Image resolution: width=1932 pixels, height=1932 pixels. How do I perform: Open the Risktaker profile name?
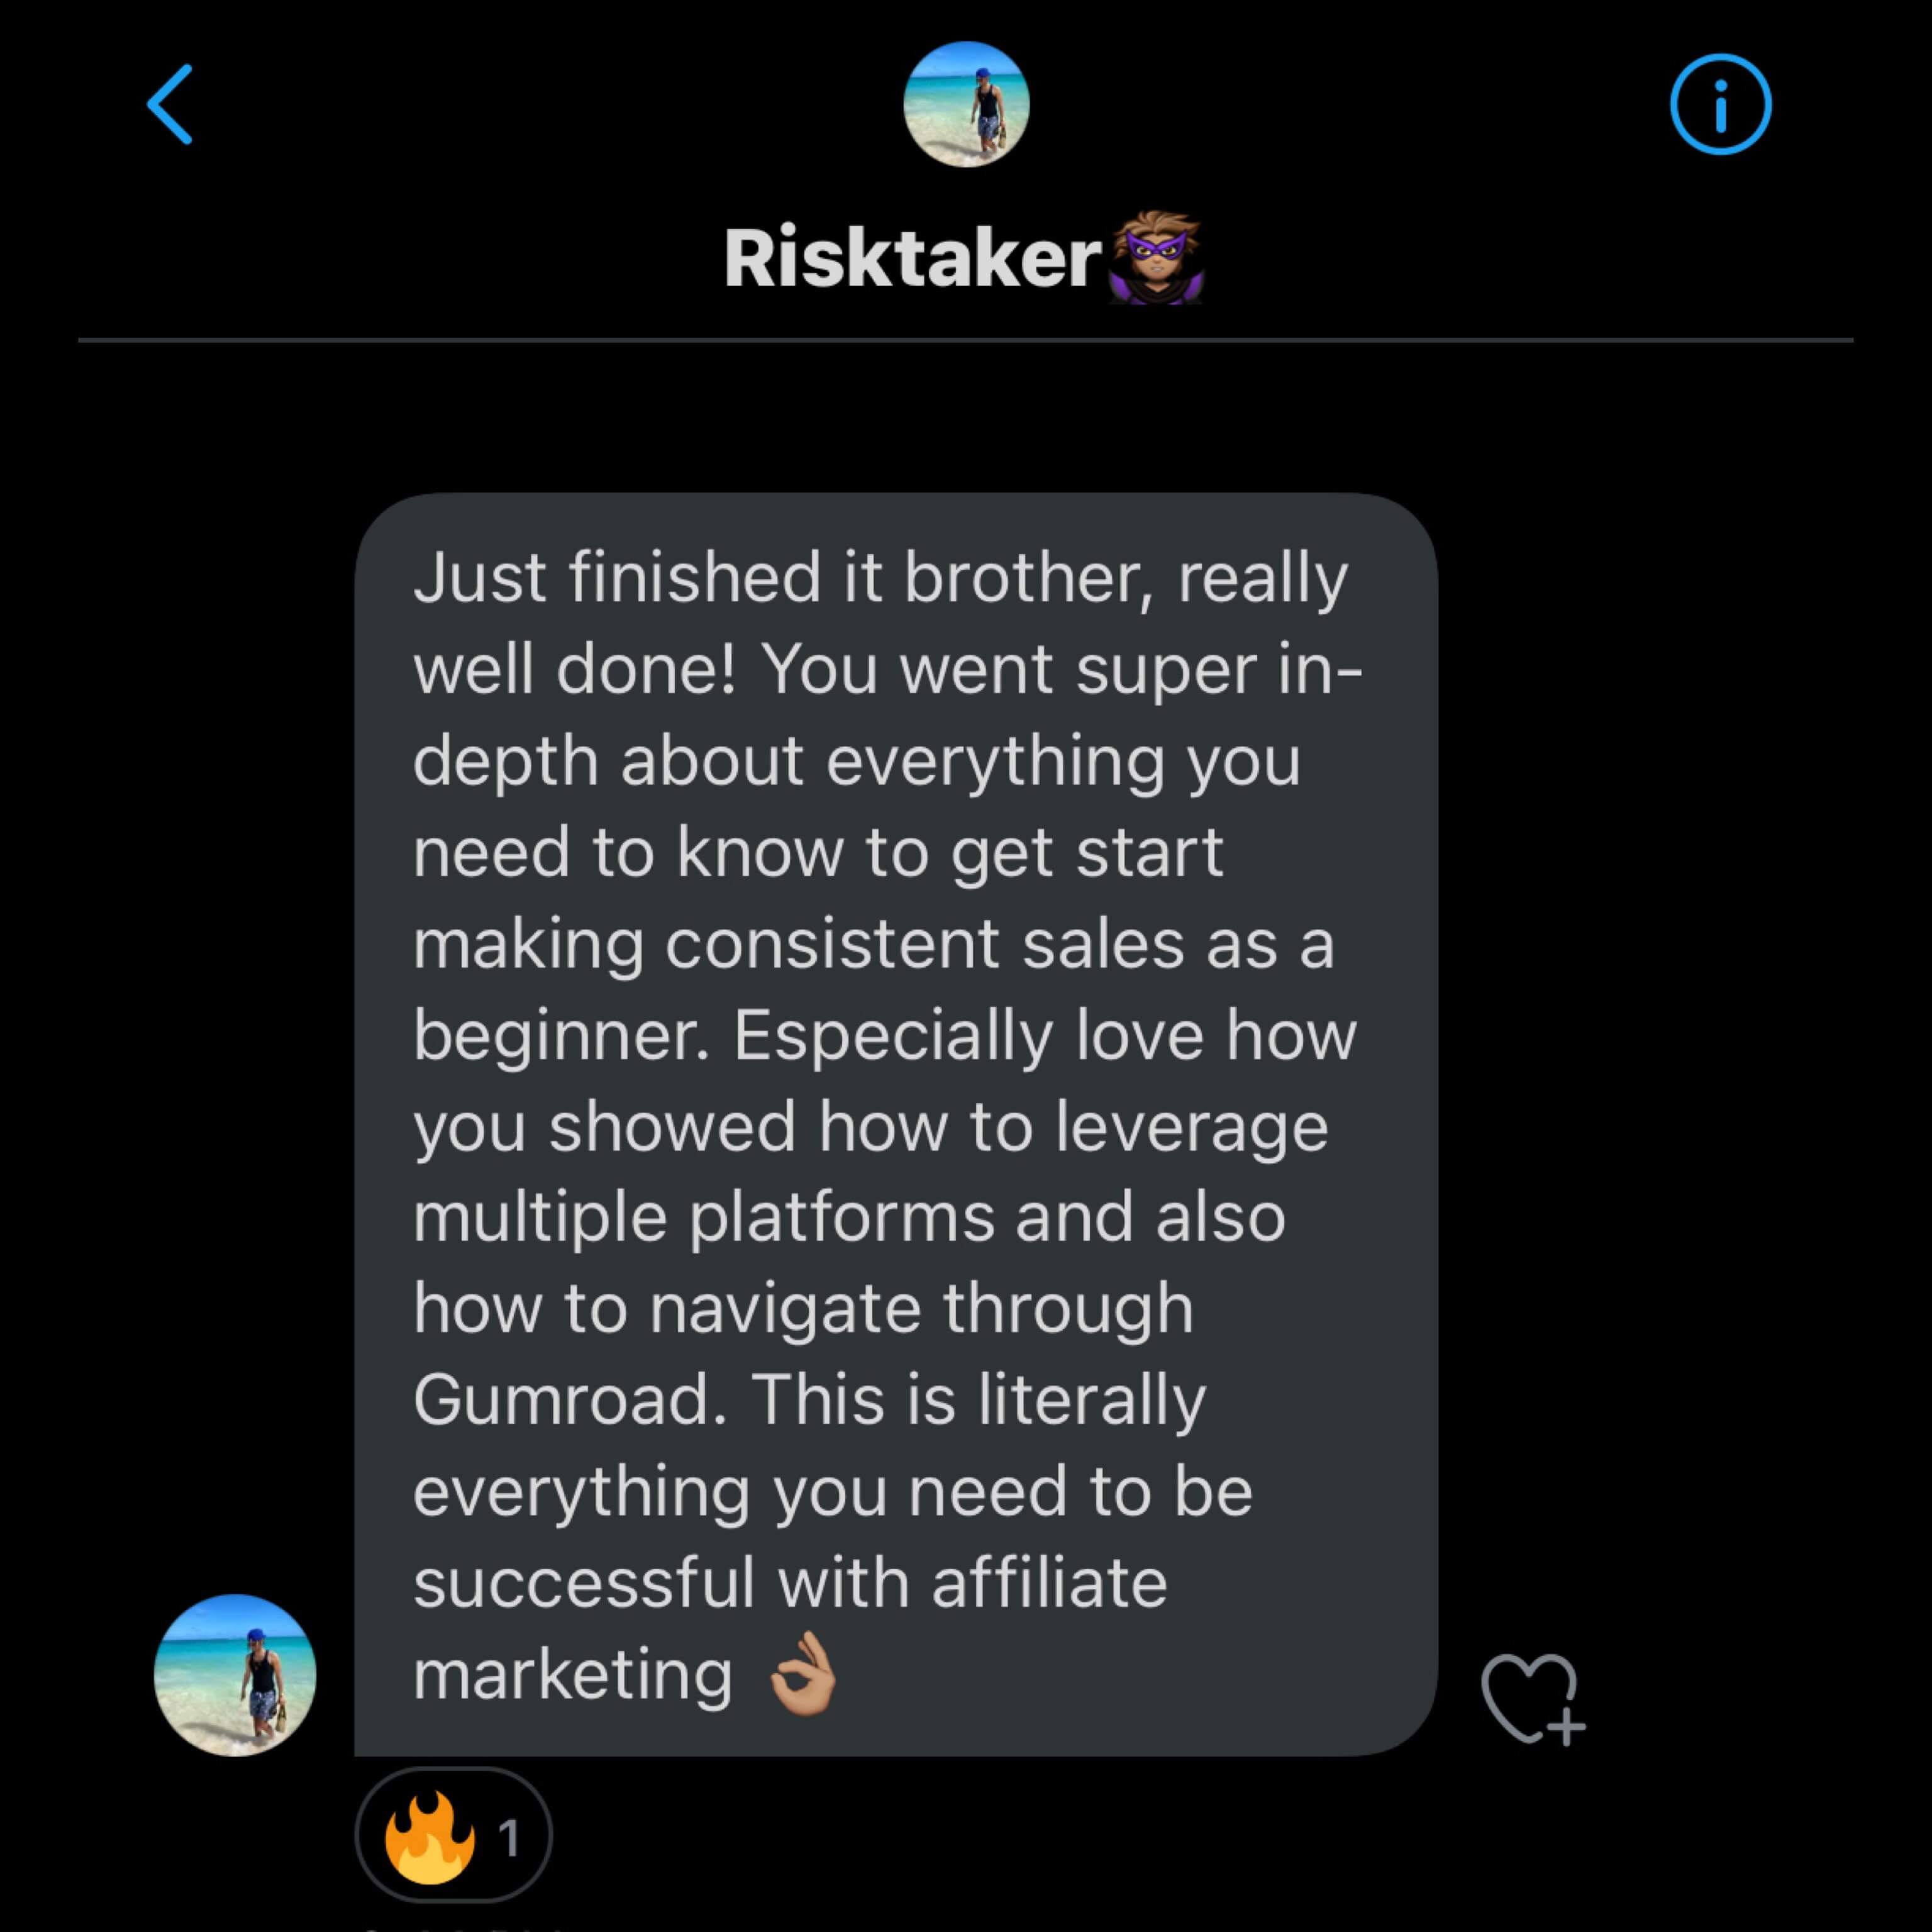pyautogui.click(x=912, y=259)
